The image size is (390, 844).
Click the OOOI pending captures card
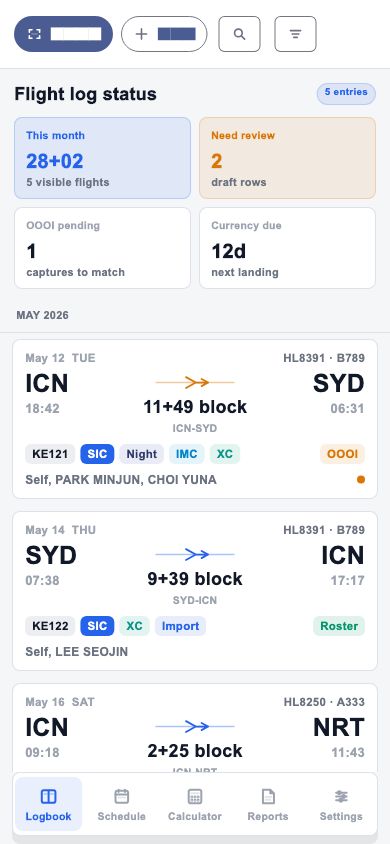pyautogui.click(x=102, y=248)
